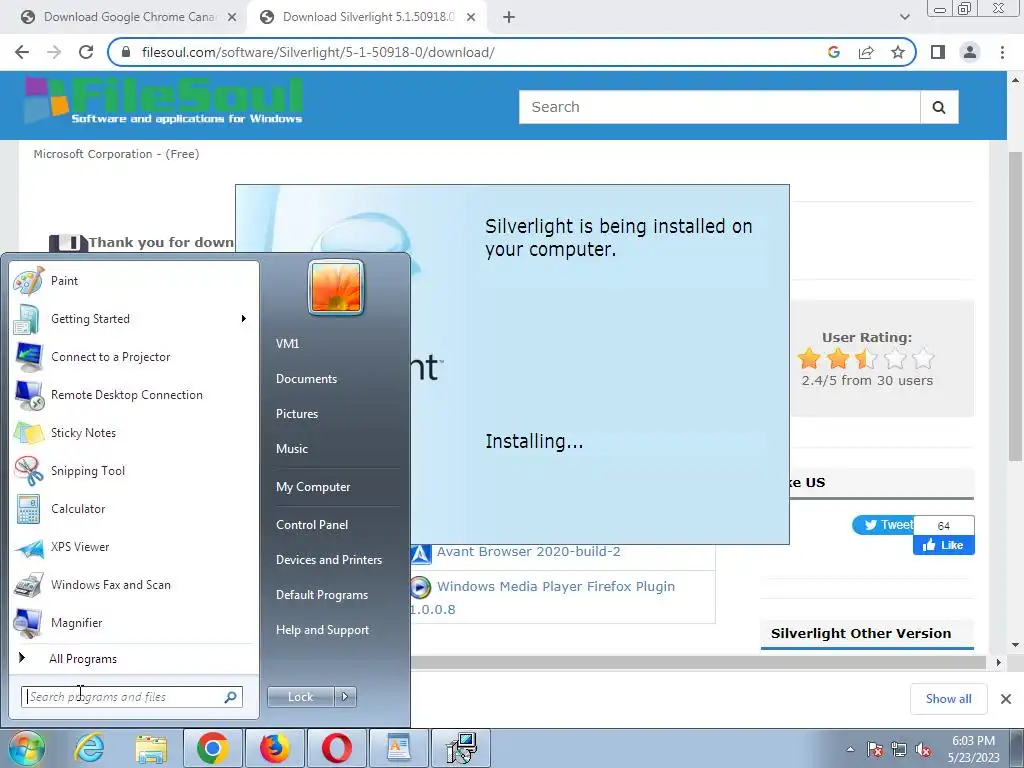Screen dimensions: 1024x768
Task: Open Control Panel
Action: coord(312,525)
